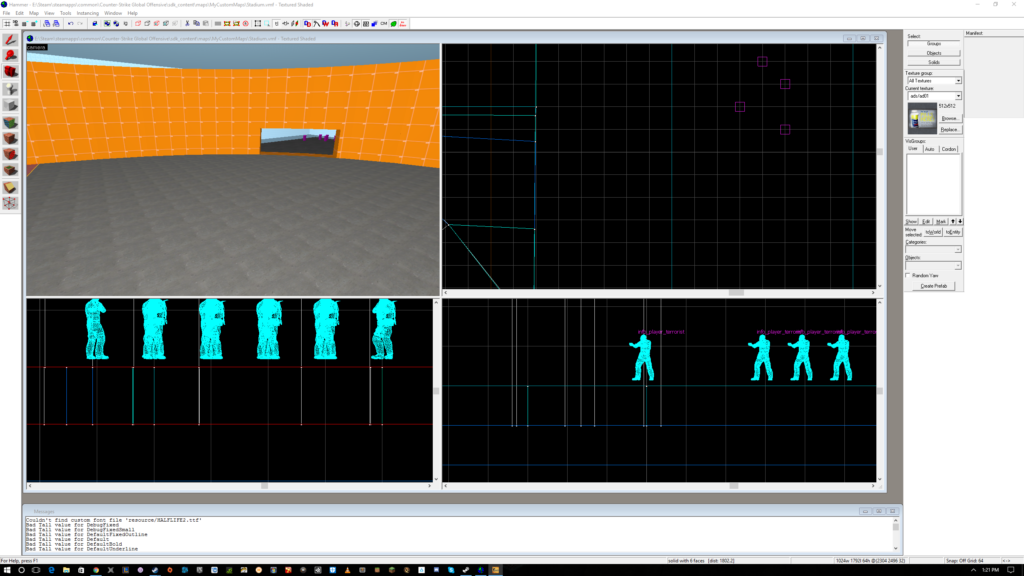1024x576 pixels.
Task: Click the VisGroups Mark button
Action: [940, 221]
